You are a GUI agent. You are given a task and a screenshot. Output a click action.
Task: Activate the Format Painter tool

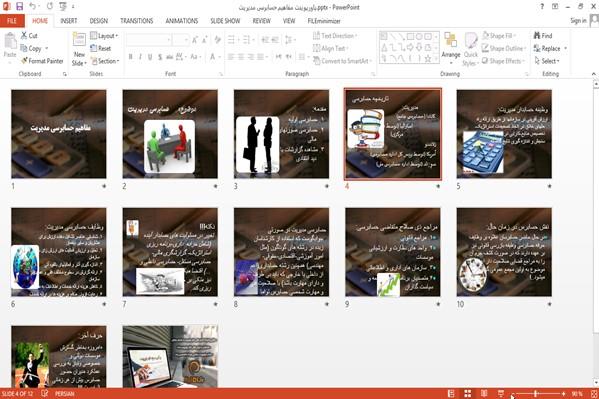click(x=42, y=61)
